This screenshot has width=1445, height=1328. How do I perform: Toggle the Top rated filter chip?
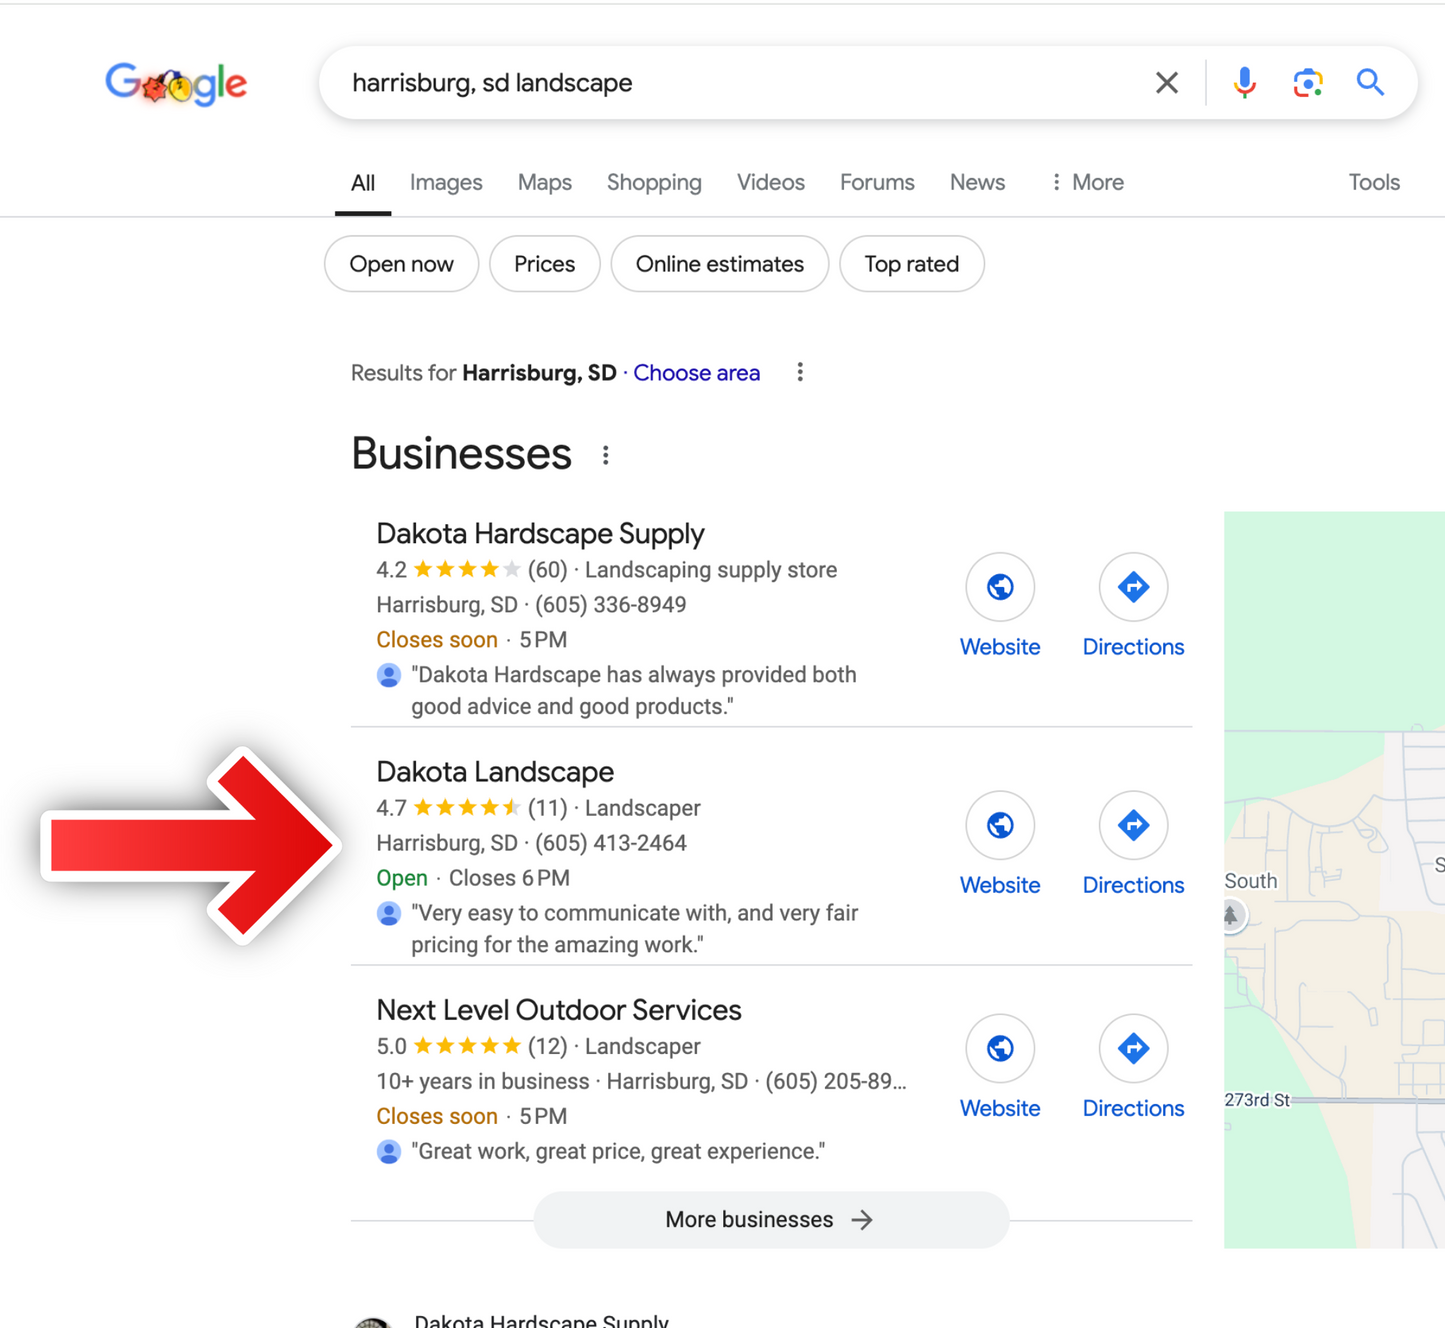[911, 264]
